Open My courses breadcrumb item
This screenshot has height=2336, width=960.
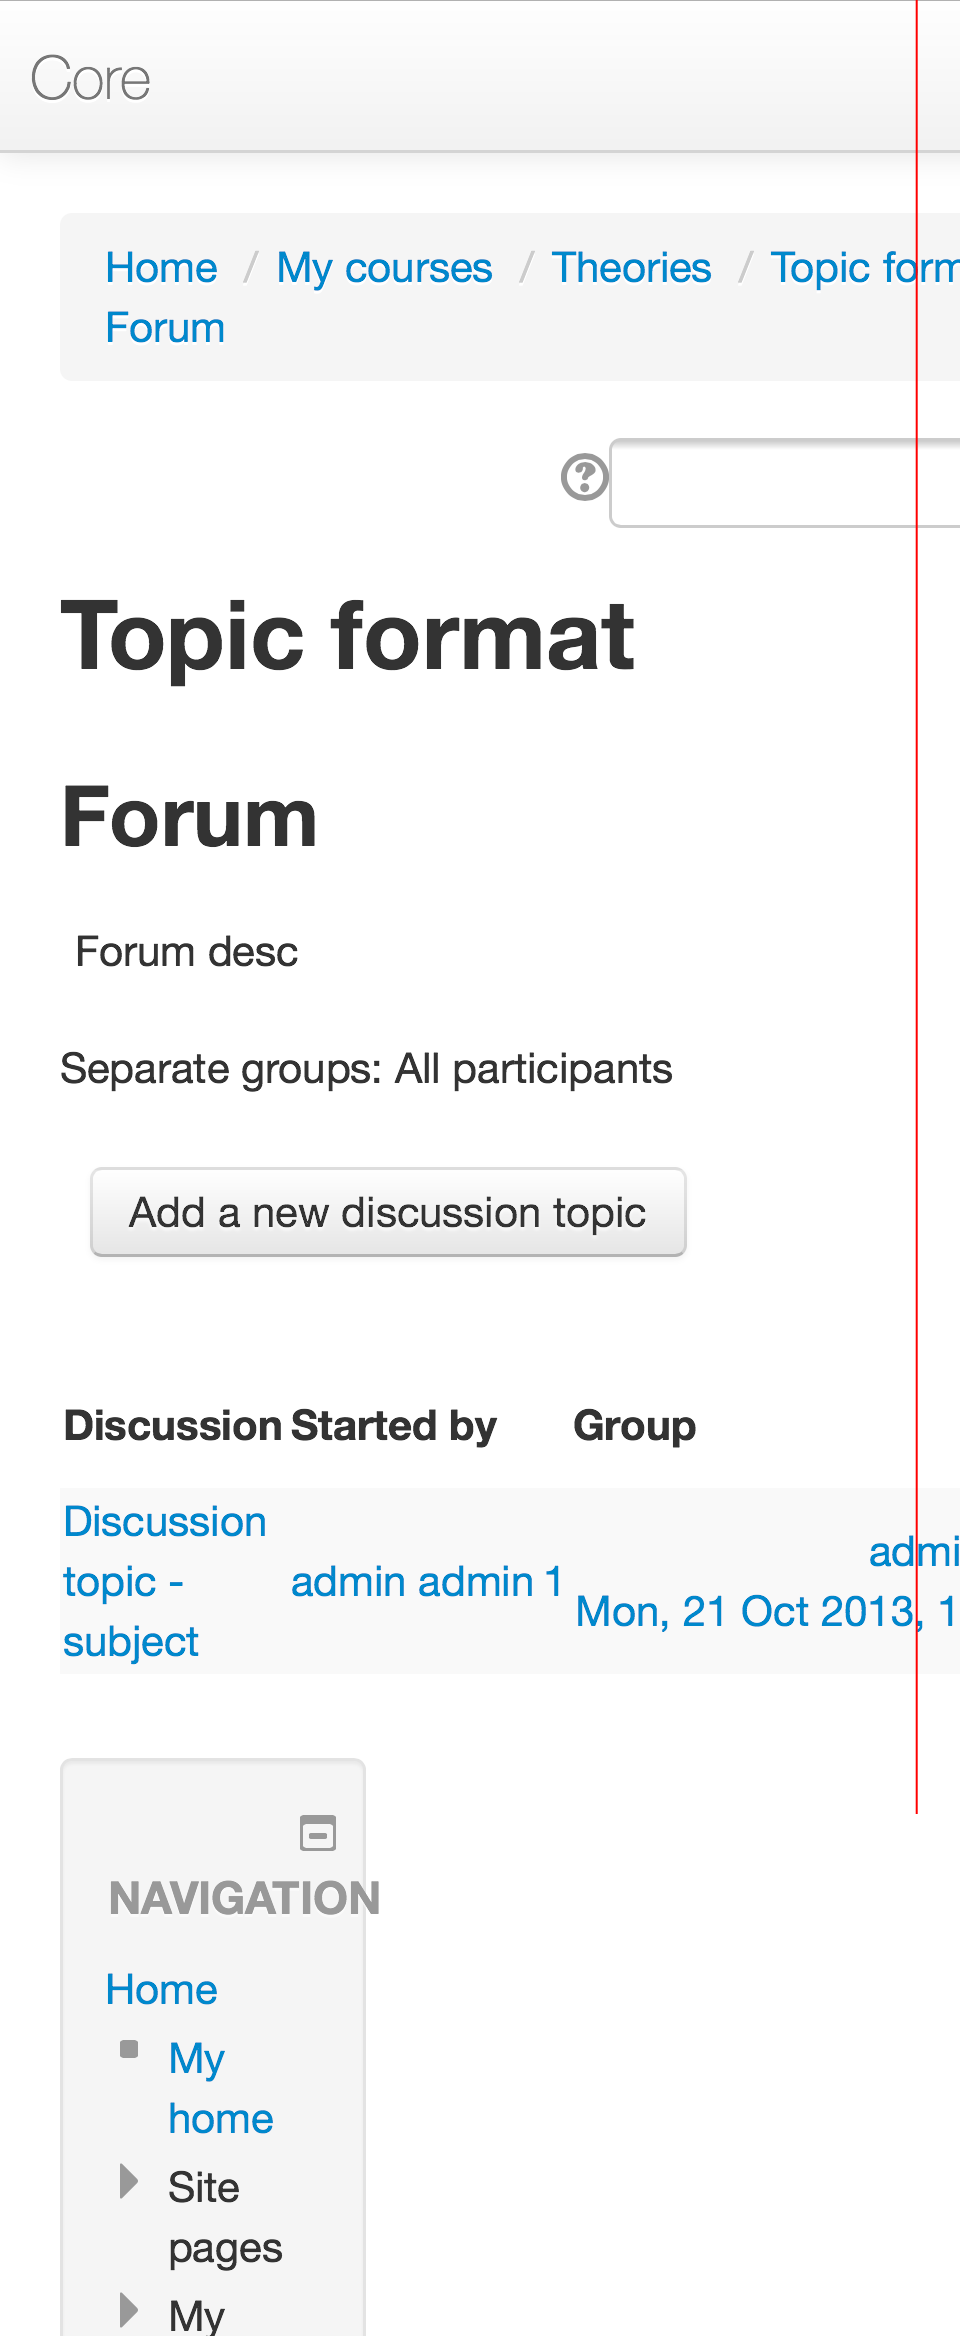coord(385,269)
